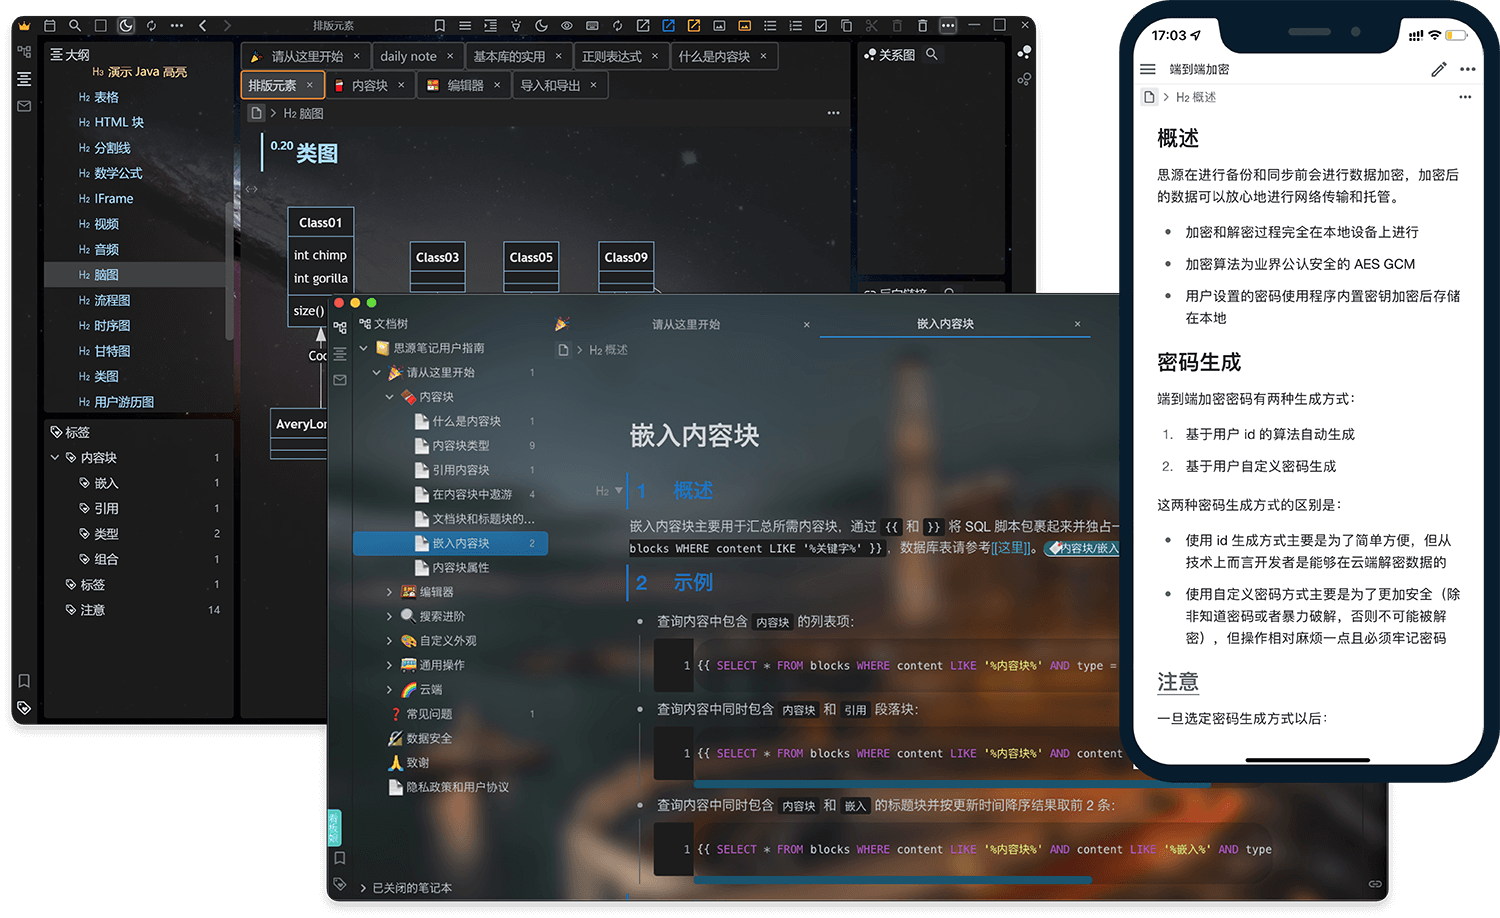Image resolution: width=1500 pixels, height=918 pixels.
Task: Collapse the 思源笔记用户指南 notebook
Action: pos(364,348)
